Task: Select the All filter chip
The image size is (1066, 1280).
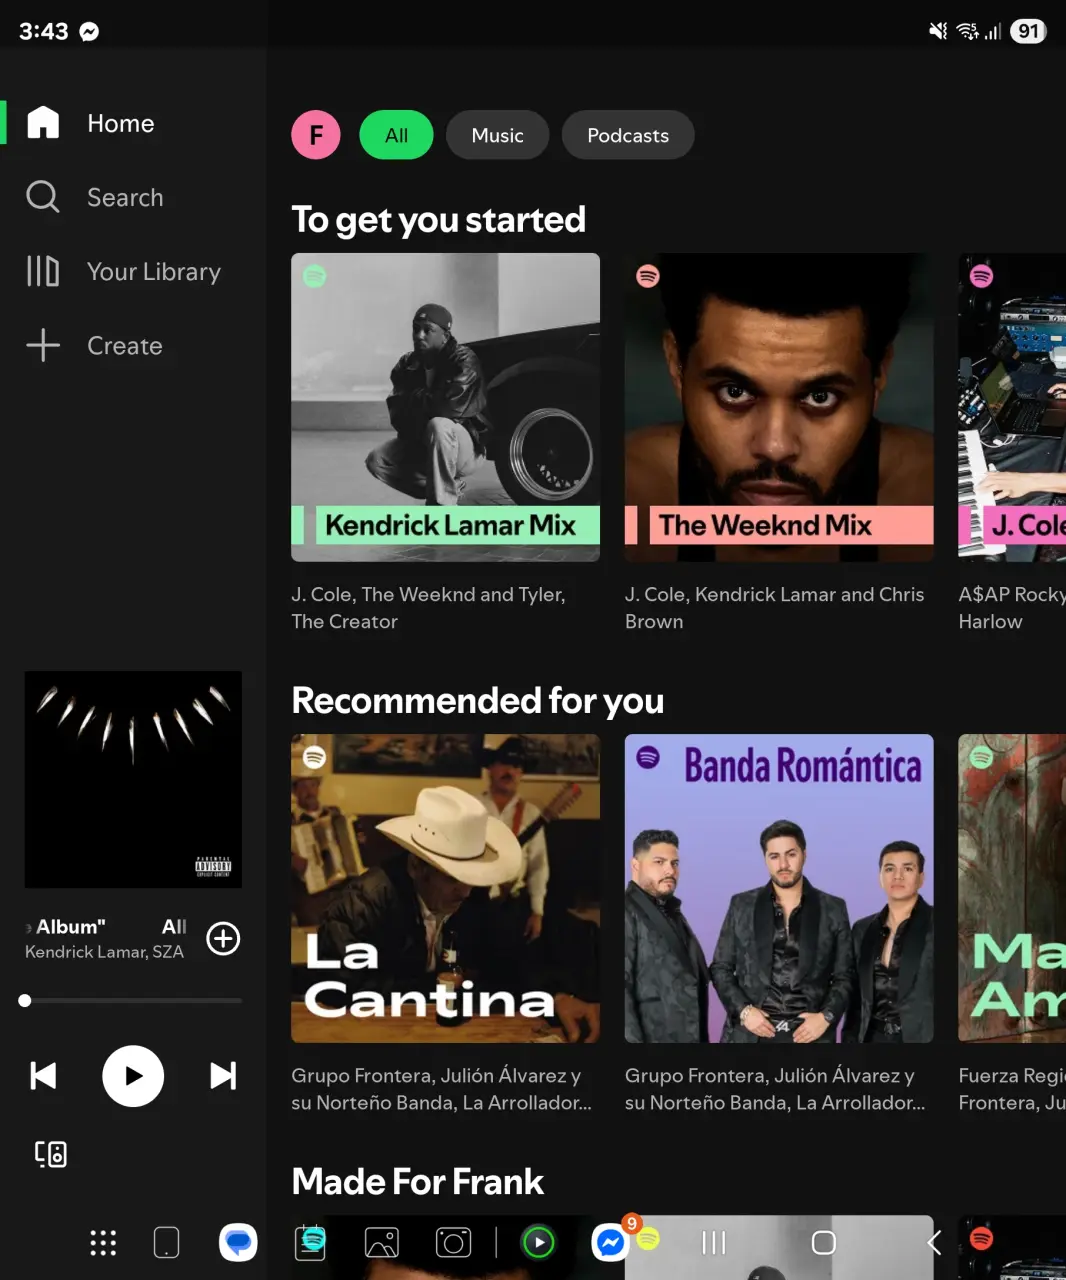Action: [396, 135]
